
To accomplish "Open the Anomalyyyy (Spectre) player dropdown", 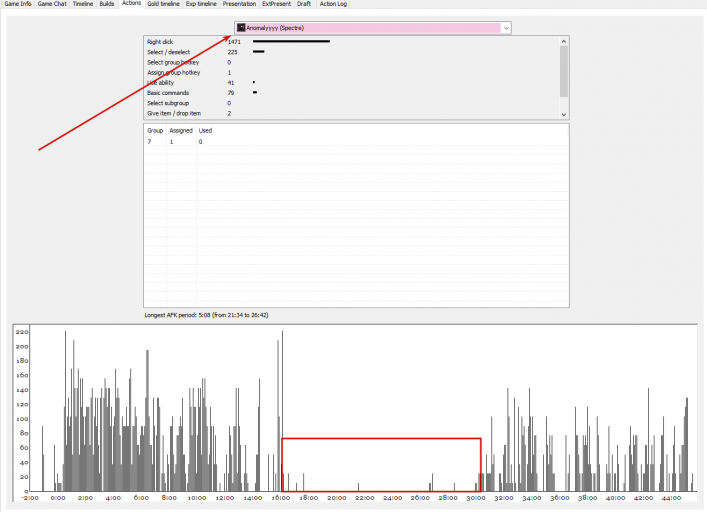I will (x=372, y=28).
